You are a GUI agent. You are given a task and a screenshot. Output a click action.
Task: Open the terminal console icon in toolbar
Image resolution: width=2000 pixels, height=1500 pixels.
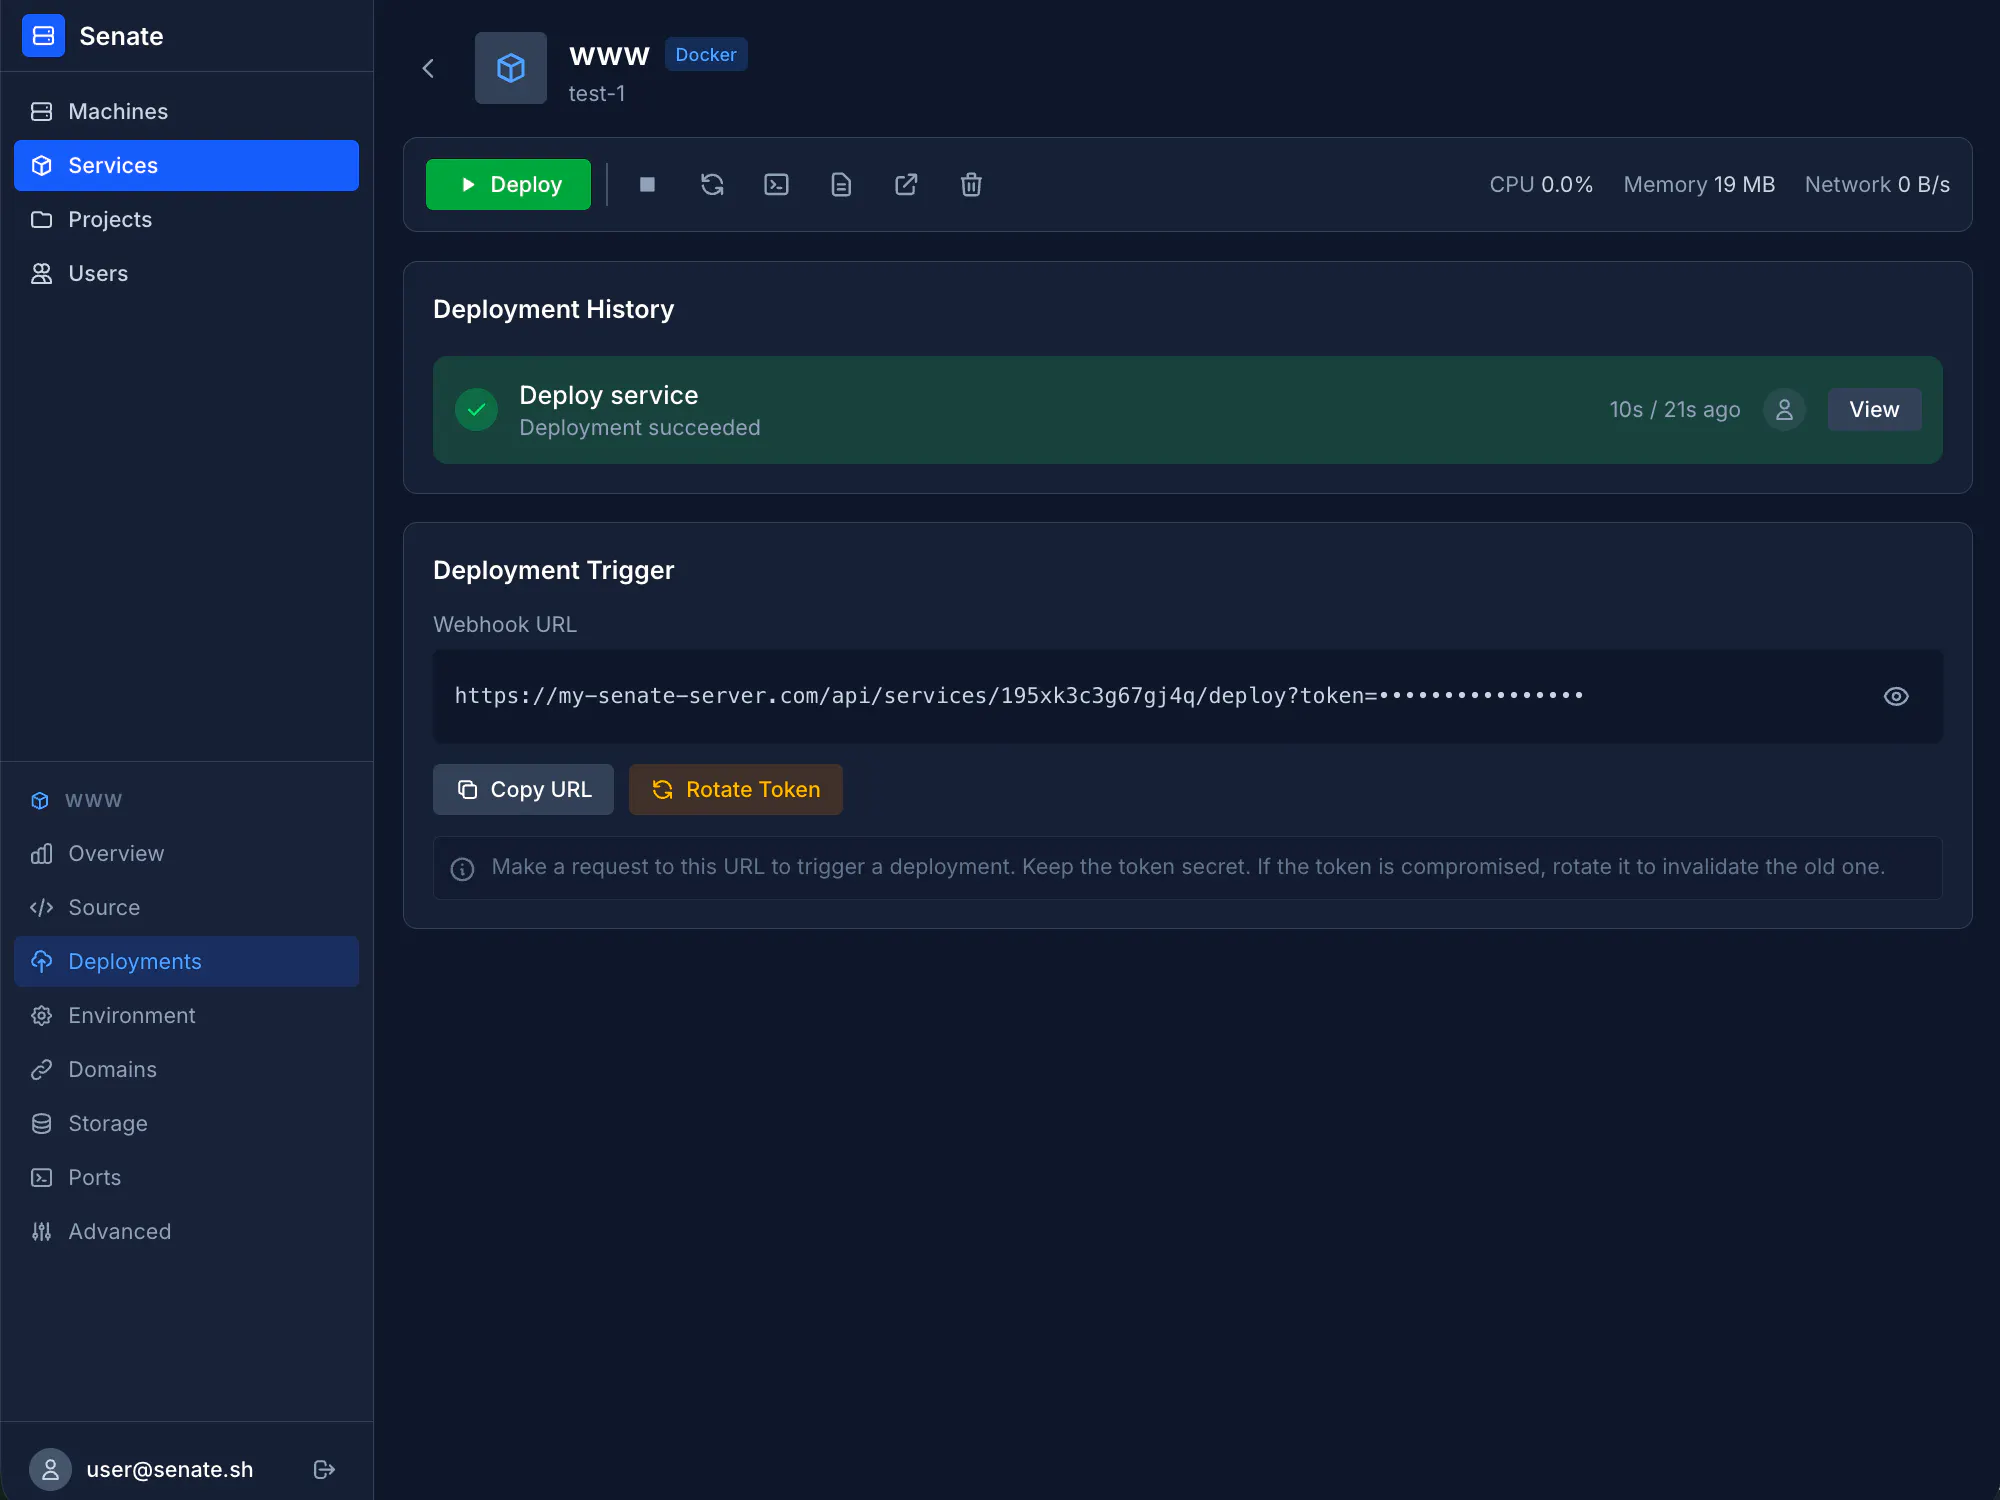tap(777, 184)
